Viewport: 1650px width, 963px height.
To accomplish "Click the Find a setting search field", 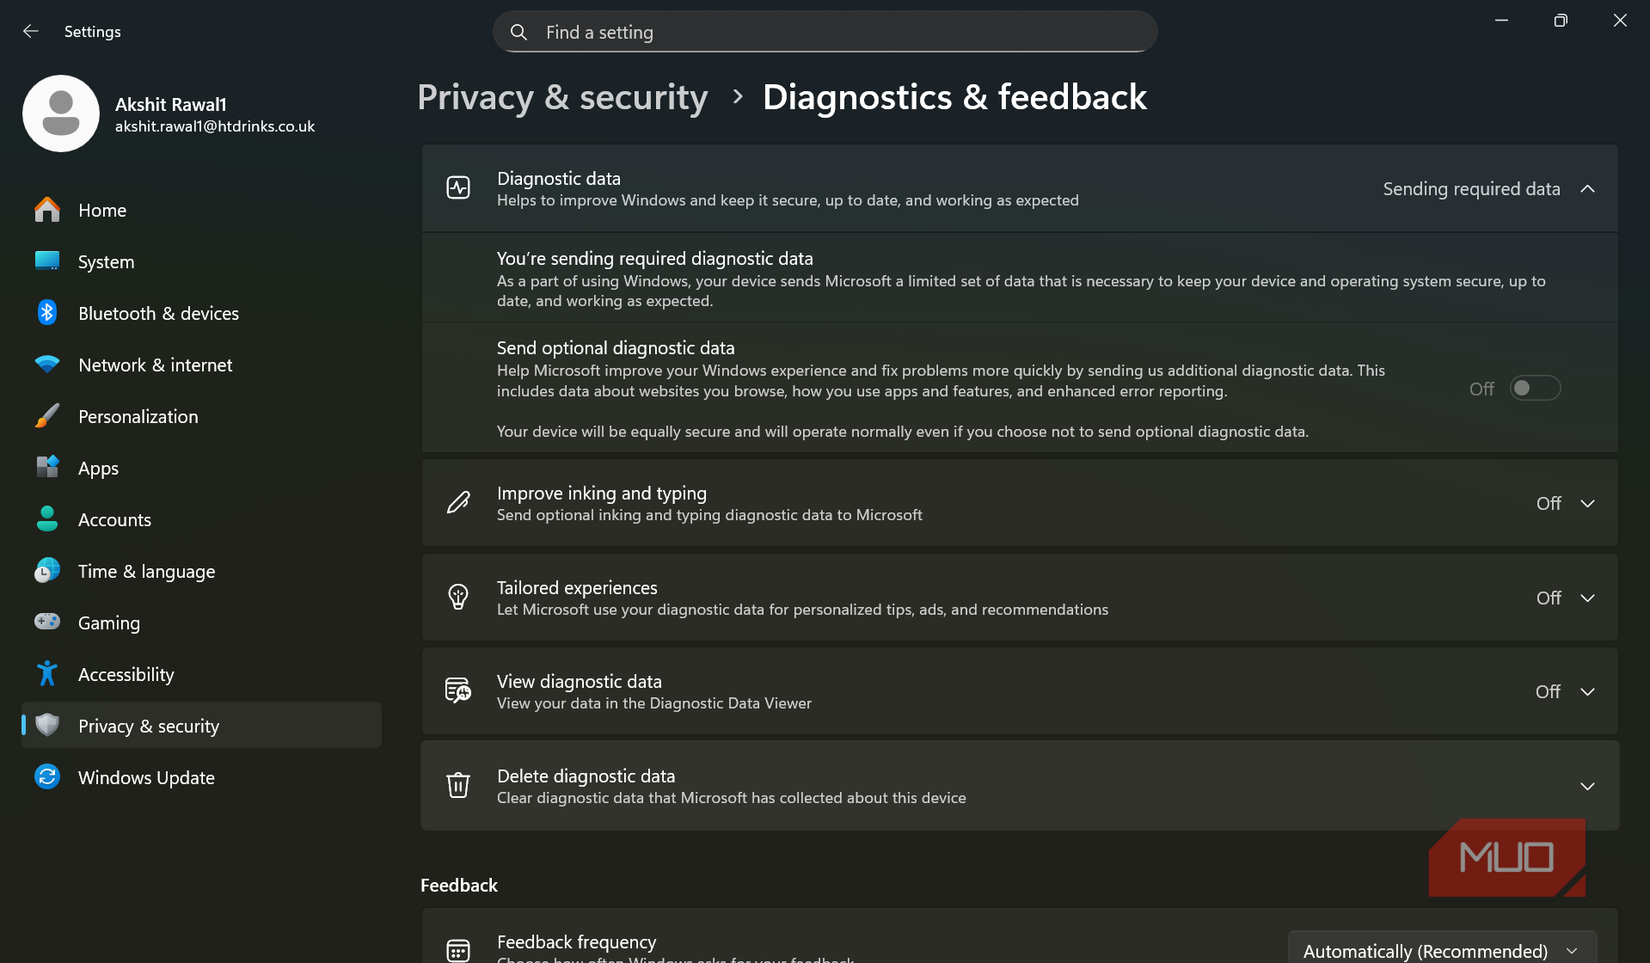I will point(824,31).
